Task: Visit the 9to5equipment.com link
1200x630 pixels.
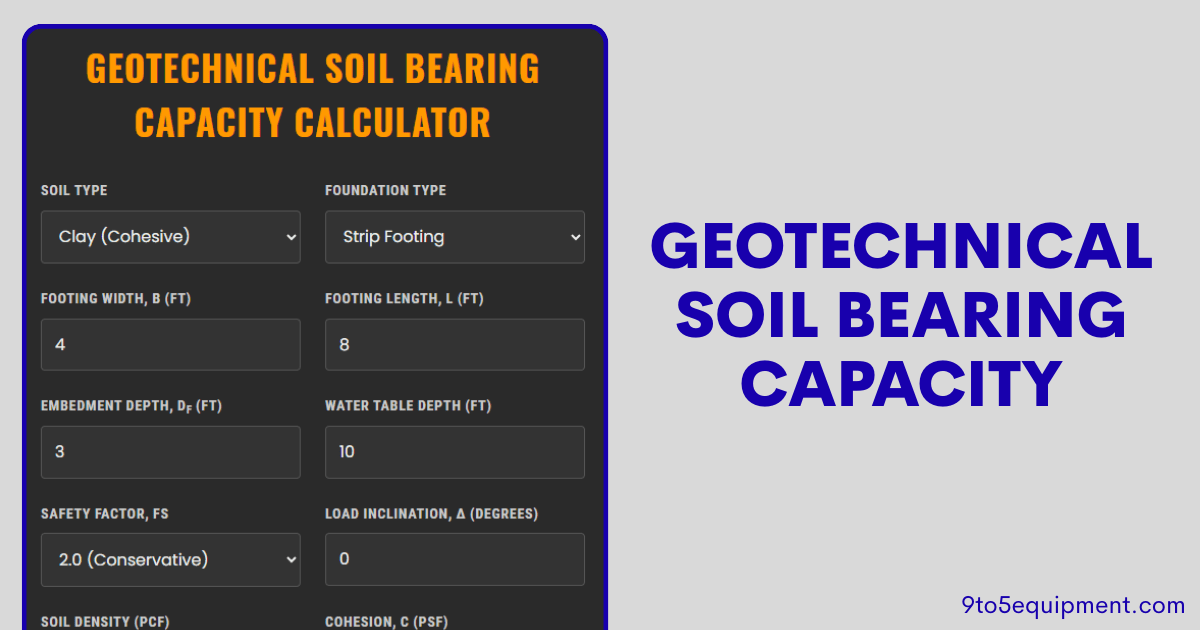Action: 1073,605
